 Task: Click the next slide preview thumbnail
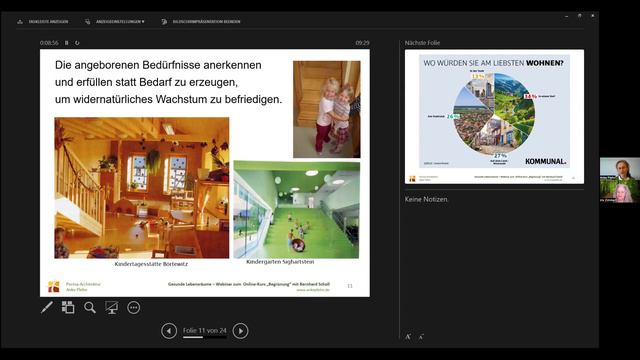click(494, 117)
